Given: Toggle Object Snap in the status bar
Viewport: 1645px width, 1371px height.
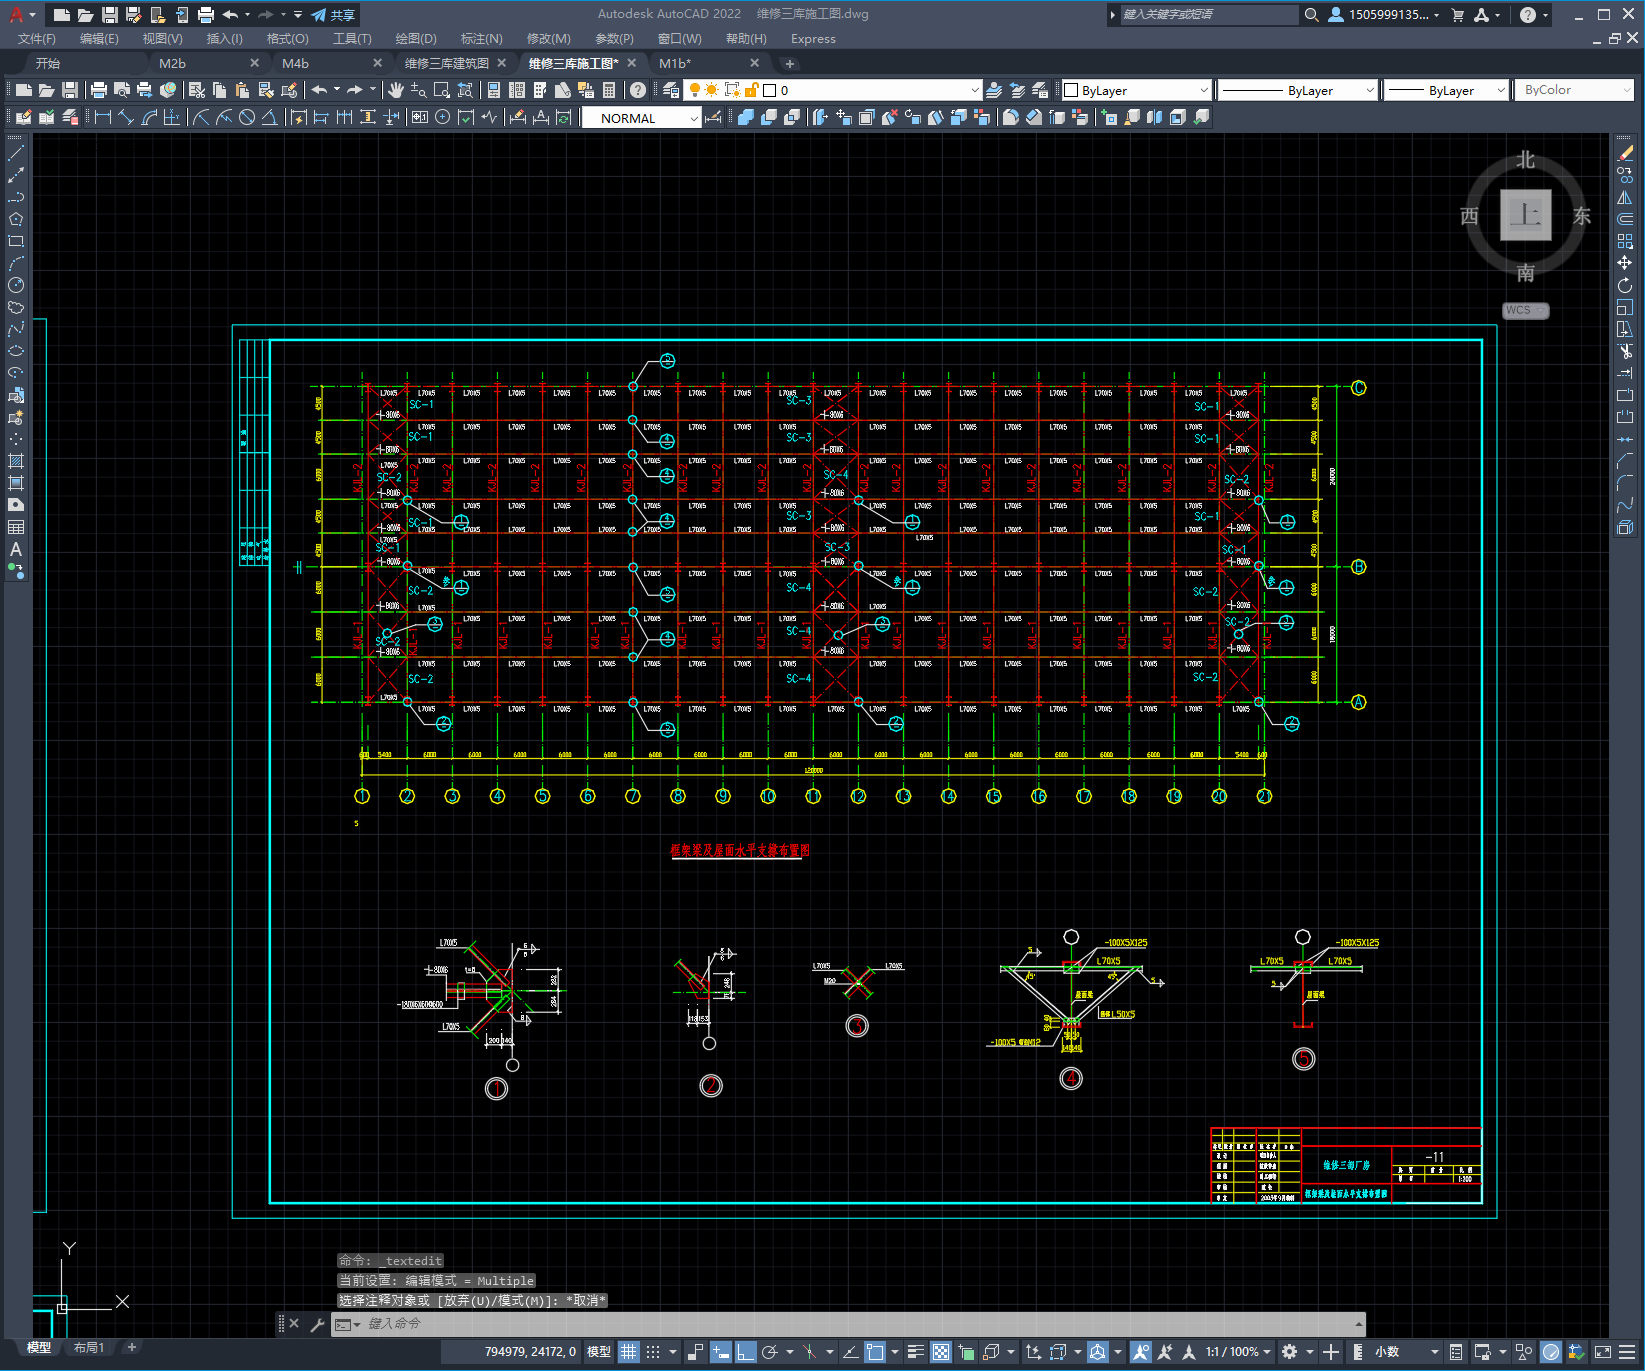Looking at the screenshot, I should coord(875,1352).
